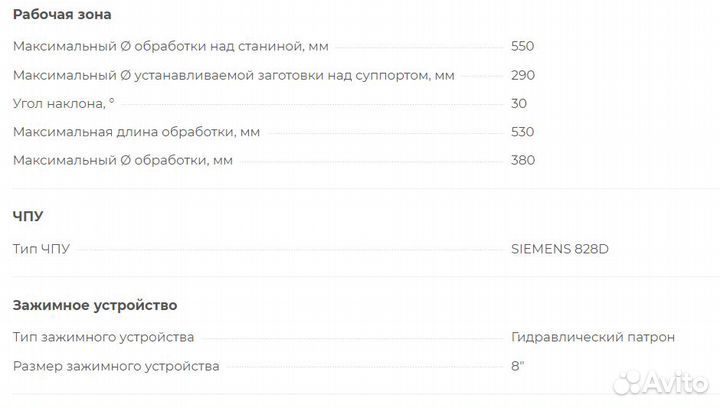Click the value 550 in the table

click(x=523, y=46)
